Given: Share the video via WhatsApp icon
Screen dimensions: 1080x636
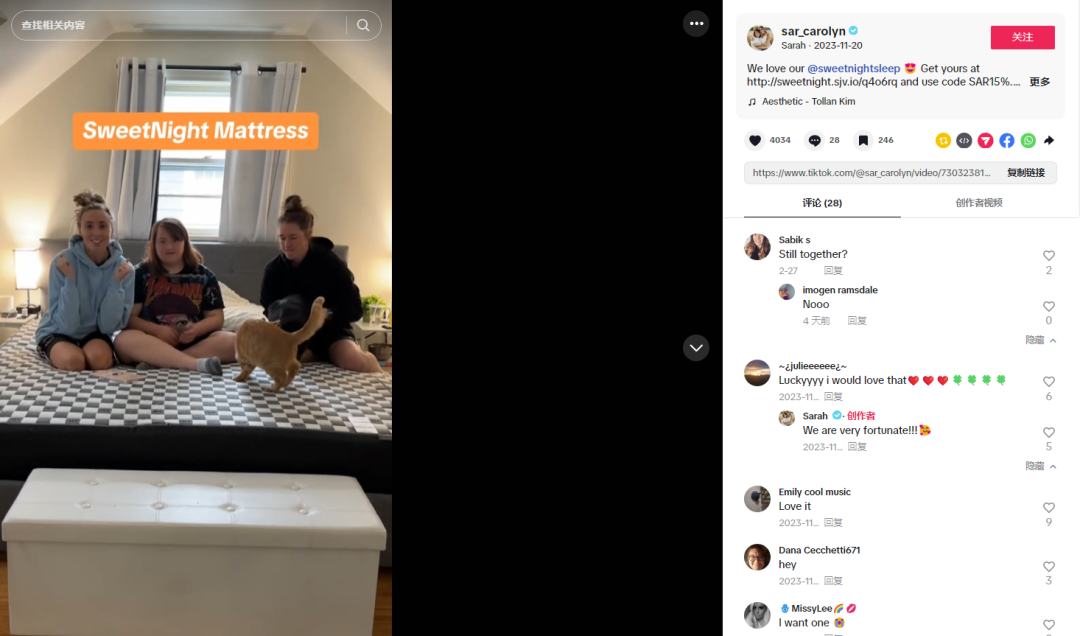Looking at the screenshot, I should [x=1028, y=141].
